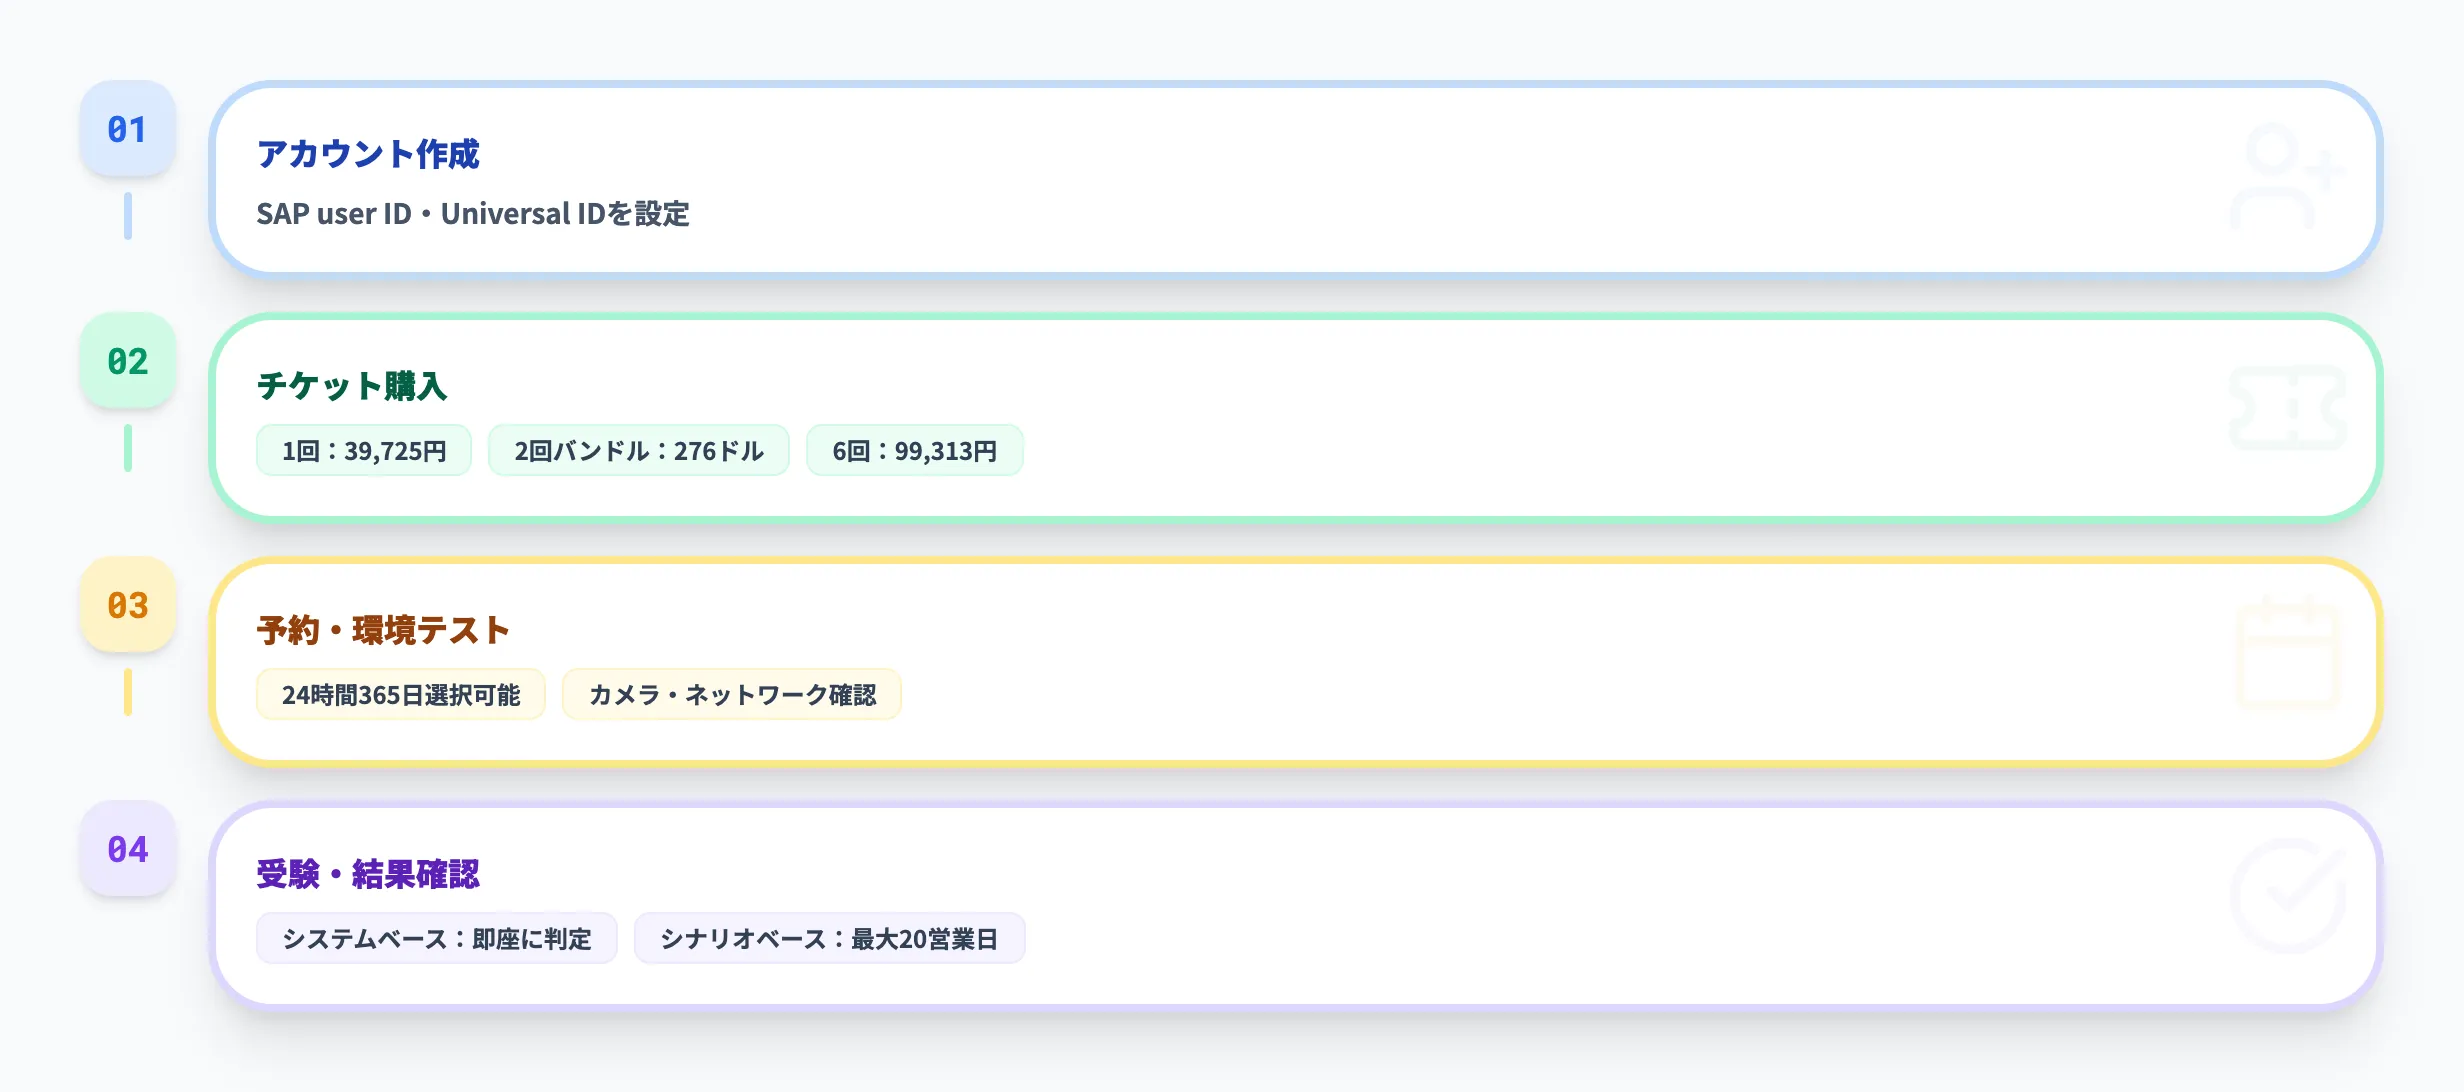Click the 1回：39,725円 price tag
The height and width of the screenshot is (1092, 2464).
point(363,450)
